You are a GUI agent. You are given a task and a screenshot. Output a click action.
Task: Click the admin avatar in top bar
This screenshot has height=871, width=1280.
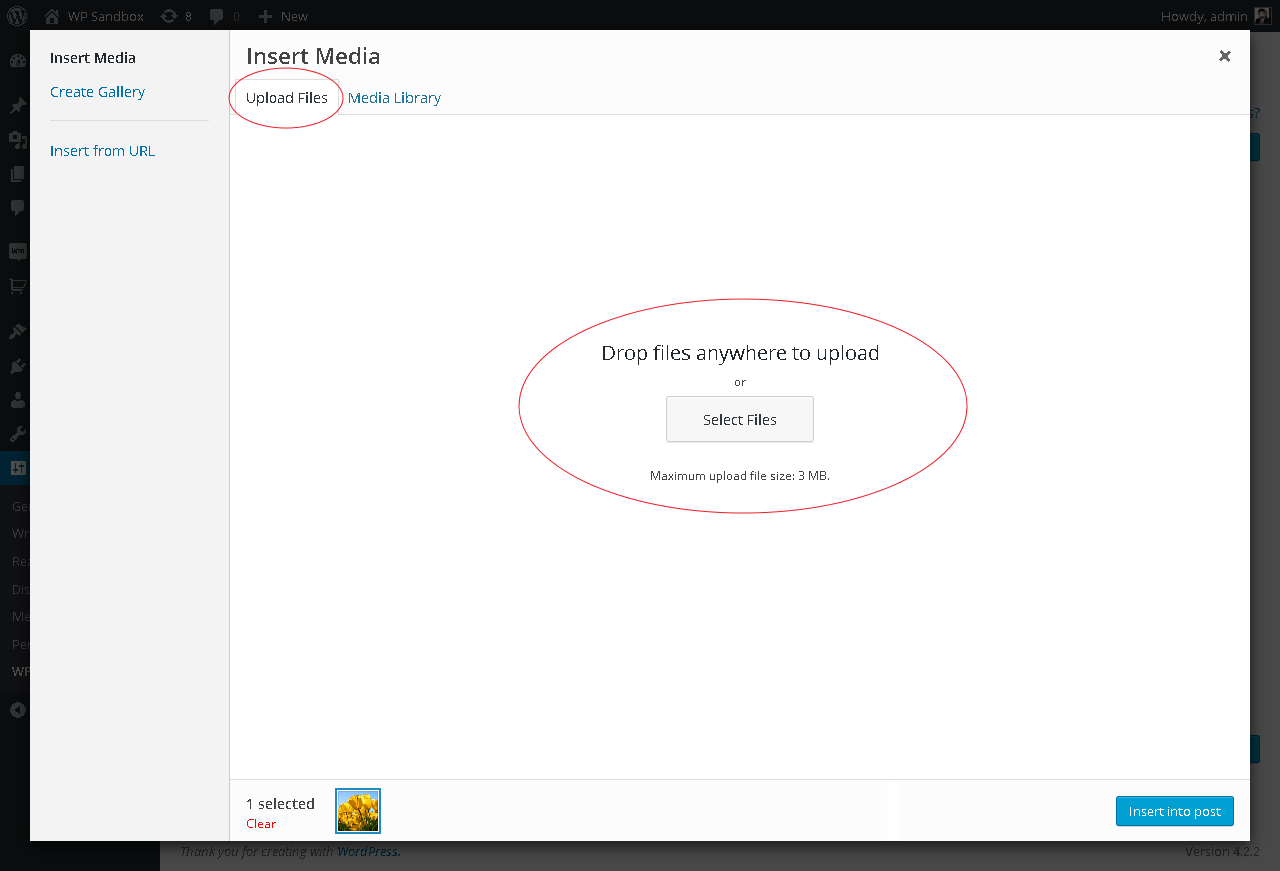(1262, 16)
